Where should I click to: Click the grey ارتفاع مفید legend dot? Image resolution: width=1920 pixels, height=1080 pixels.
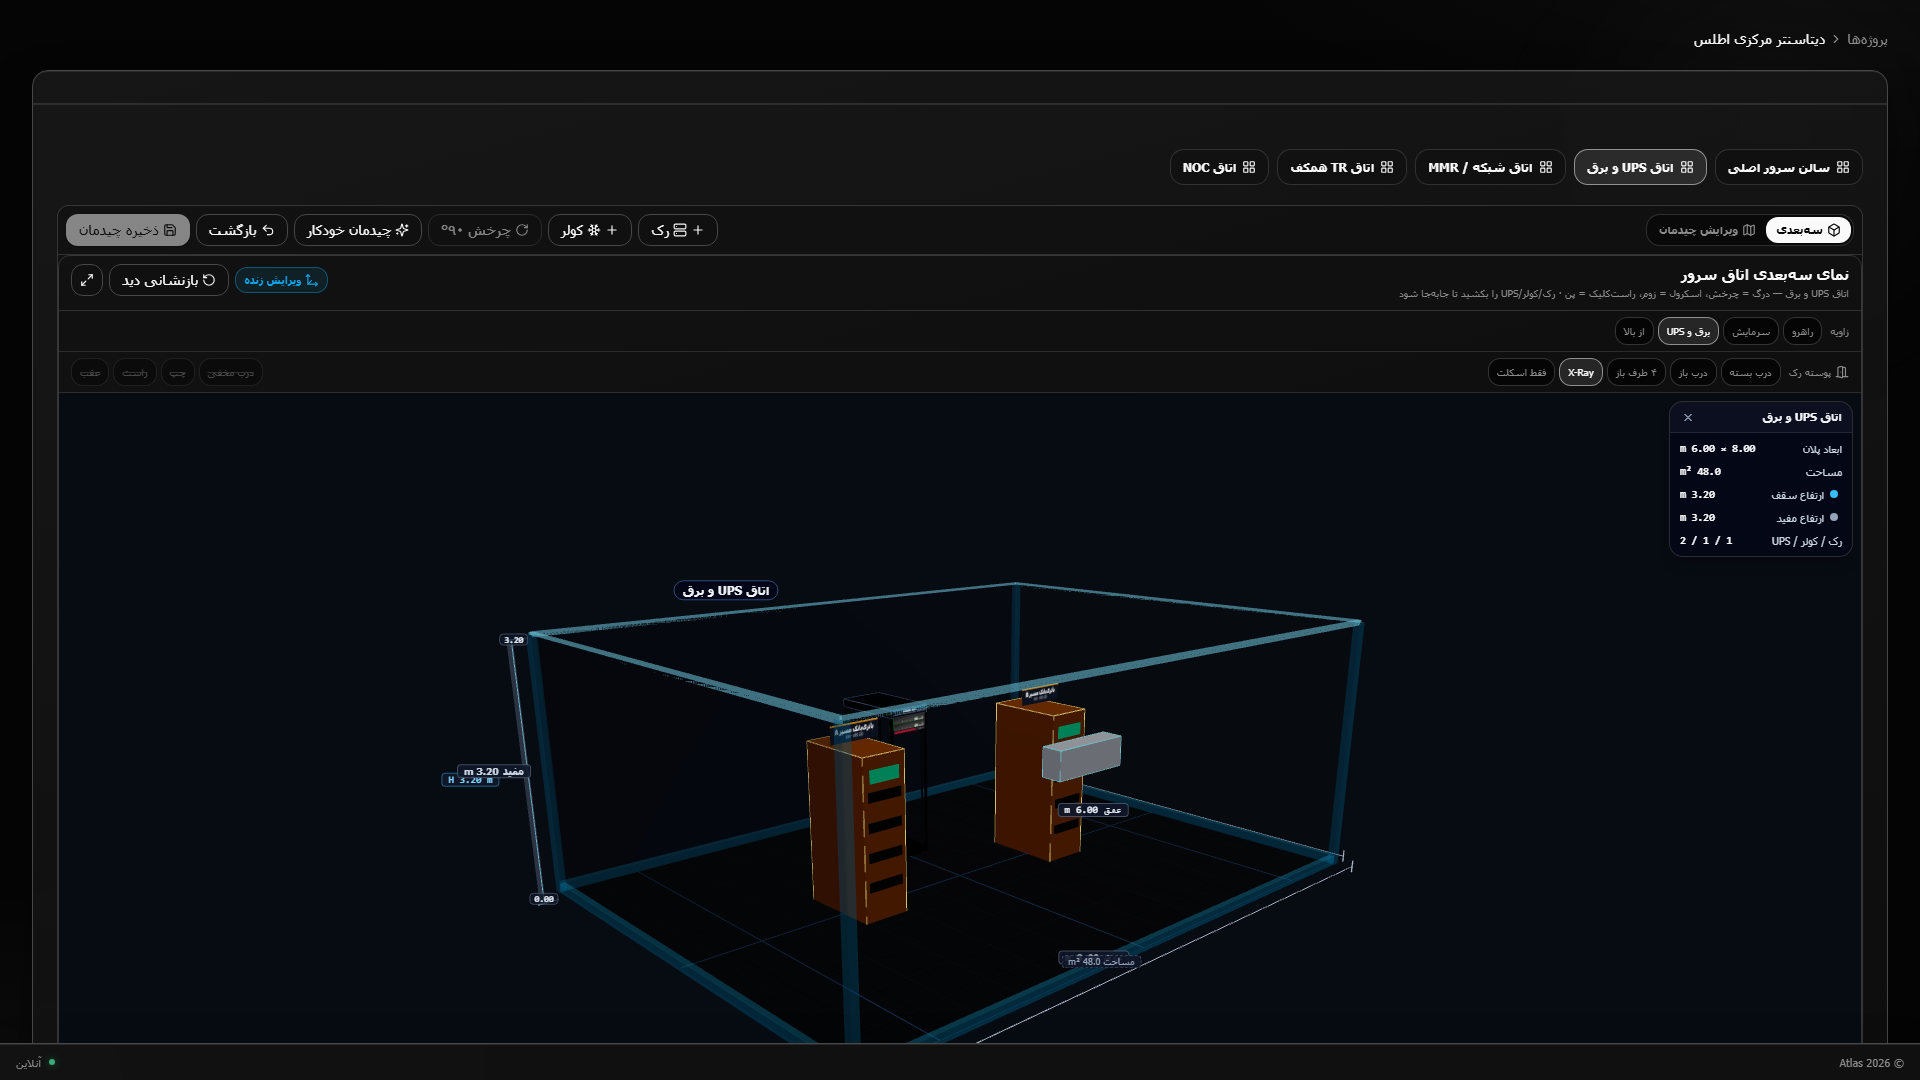(1833, 517)
